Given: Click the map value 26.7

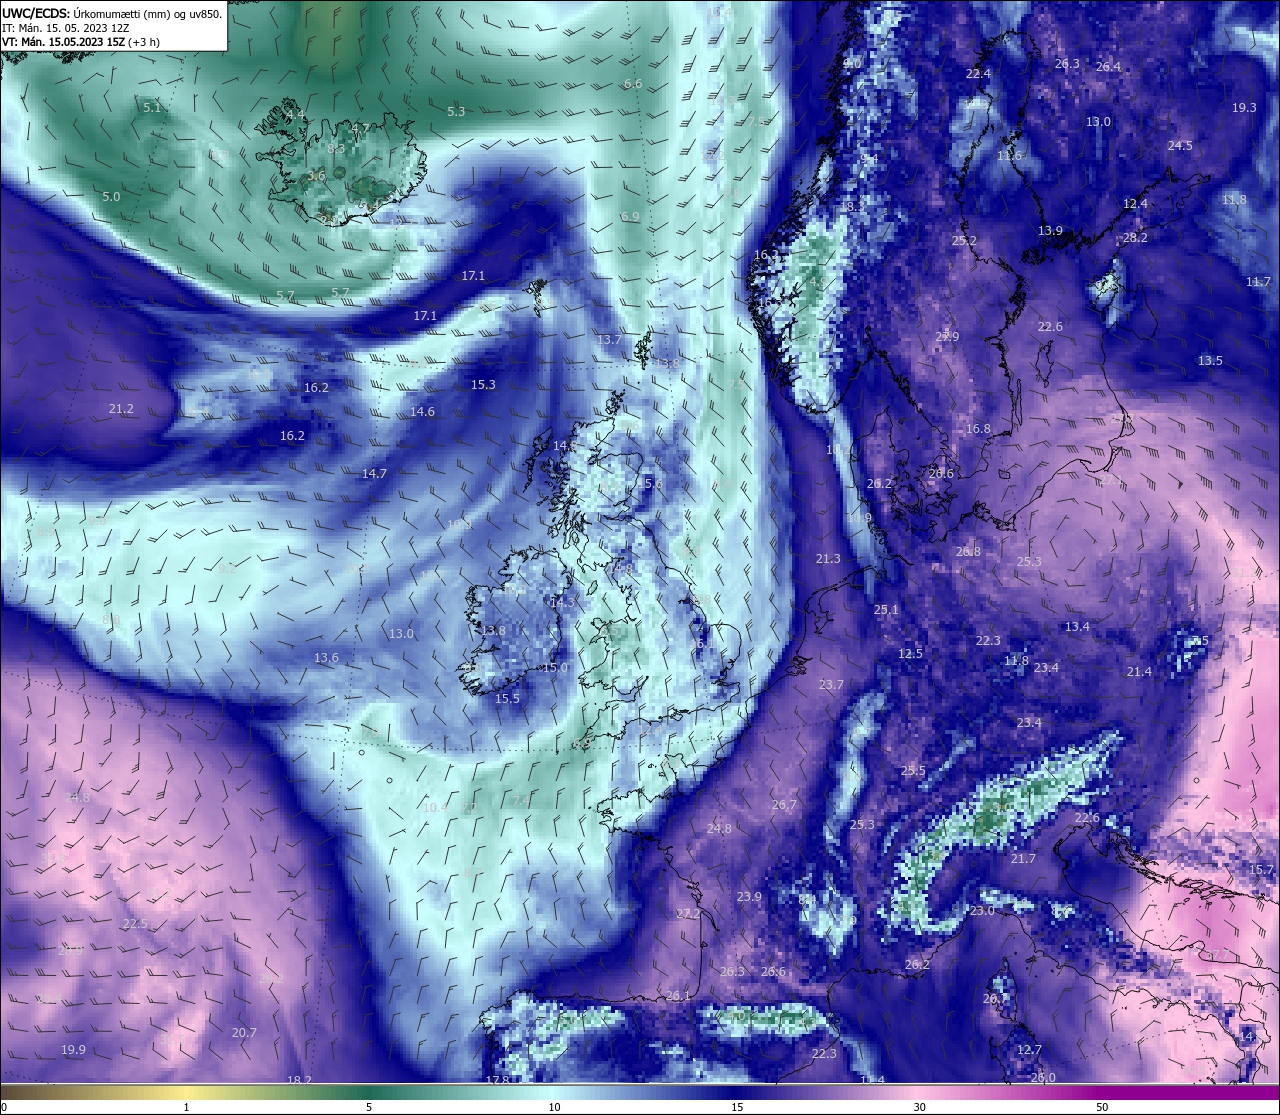Looking at the screenshot, I should click(x=784, y=806).
